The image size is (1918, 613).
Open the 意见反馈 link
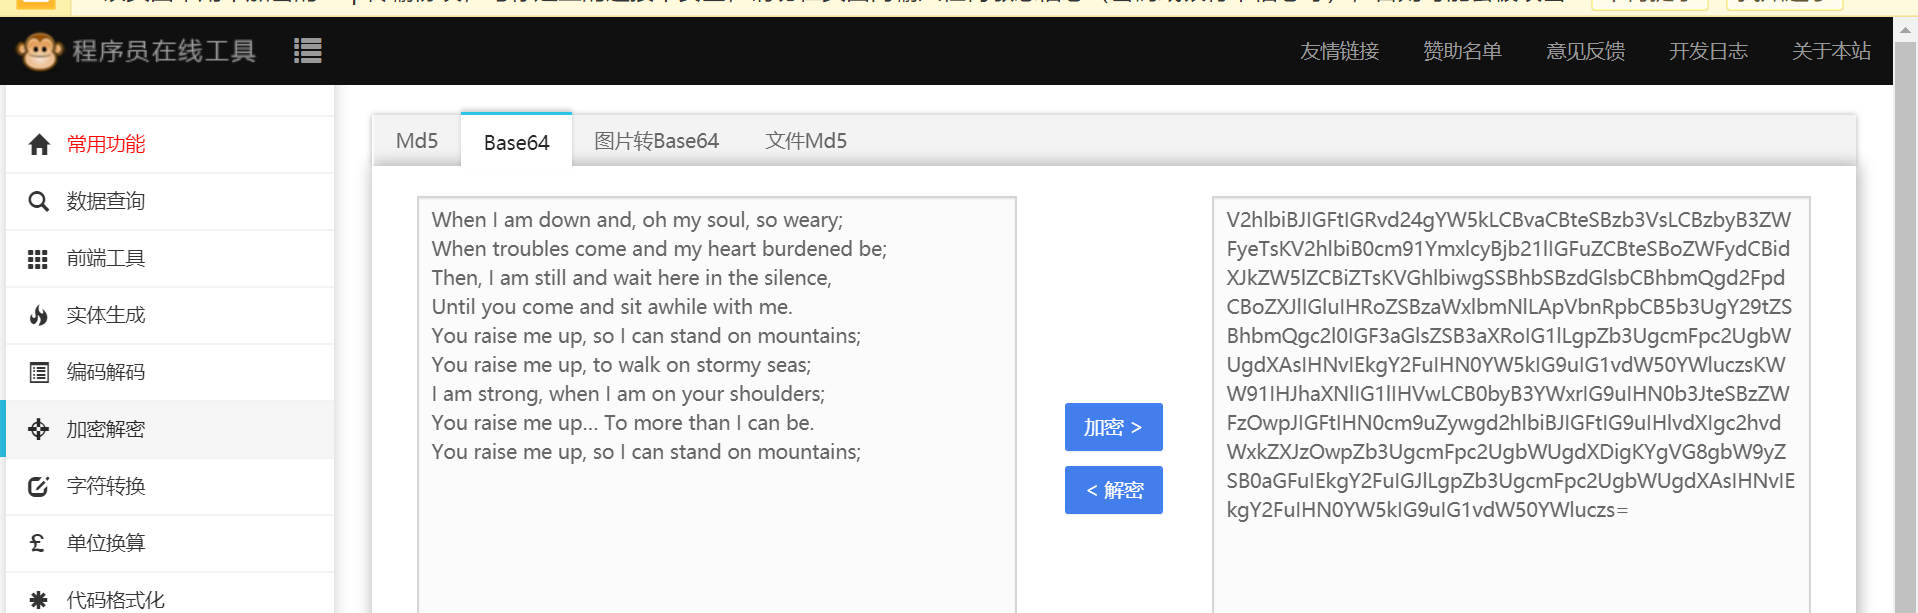pyautogui.click(x=1585, y=51)
